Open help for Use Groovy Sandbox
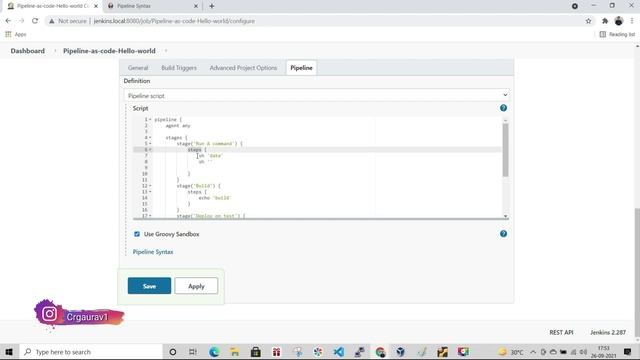This screenshot has width=640, height=360. click(x=503, y=233)
